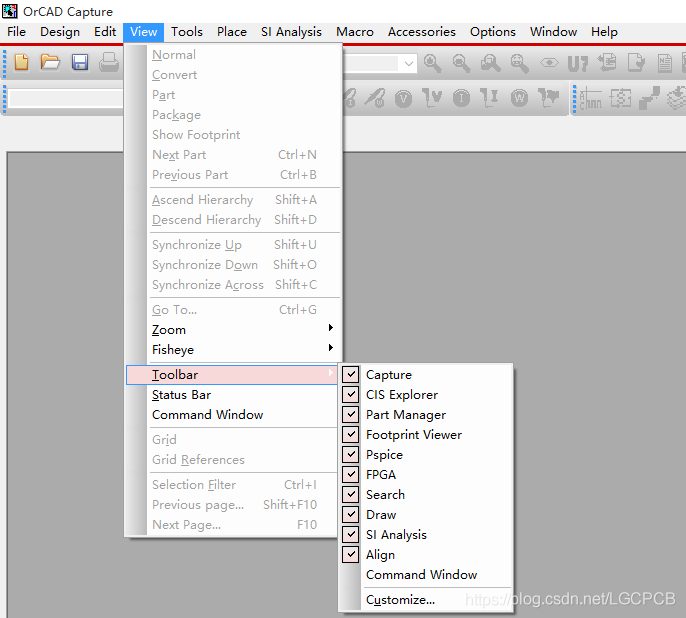
Task: Open the Accessories menu
Action: [x=422, y=32]
